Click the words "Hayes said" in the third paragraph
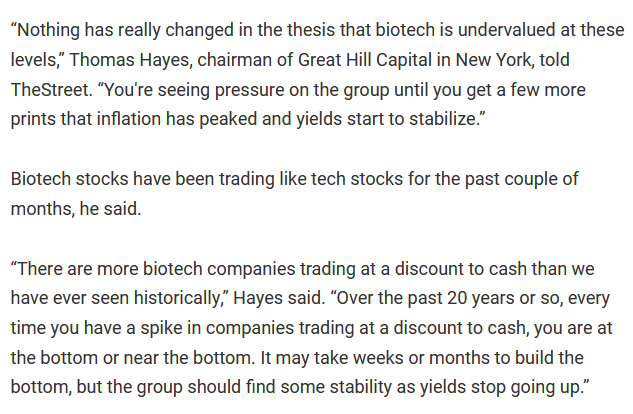The height and width of the screenshot is (414, 633). (279, 299)
